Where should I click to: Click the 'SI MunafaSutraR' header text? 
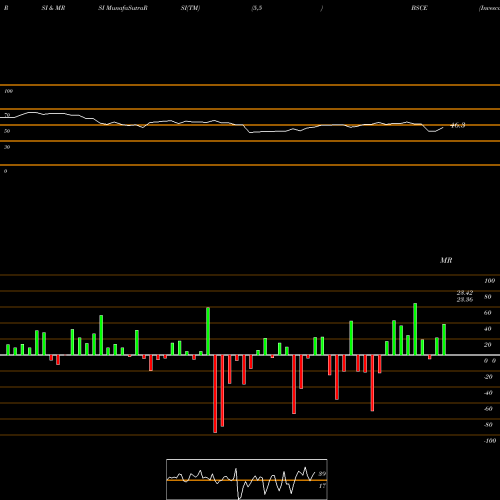pos(123,8)
